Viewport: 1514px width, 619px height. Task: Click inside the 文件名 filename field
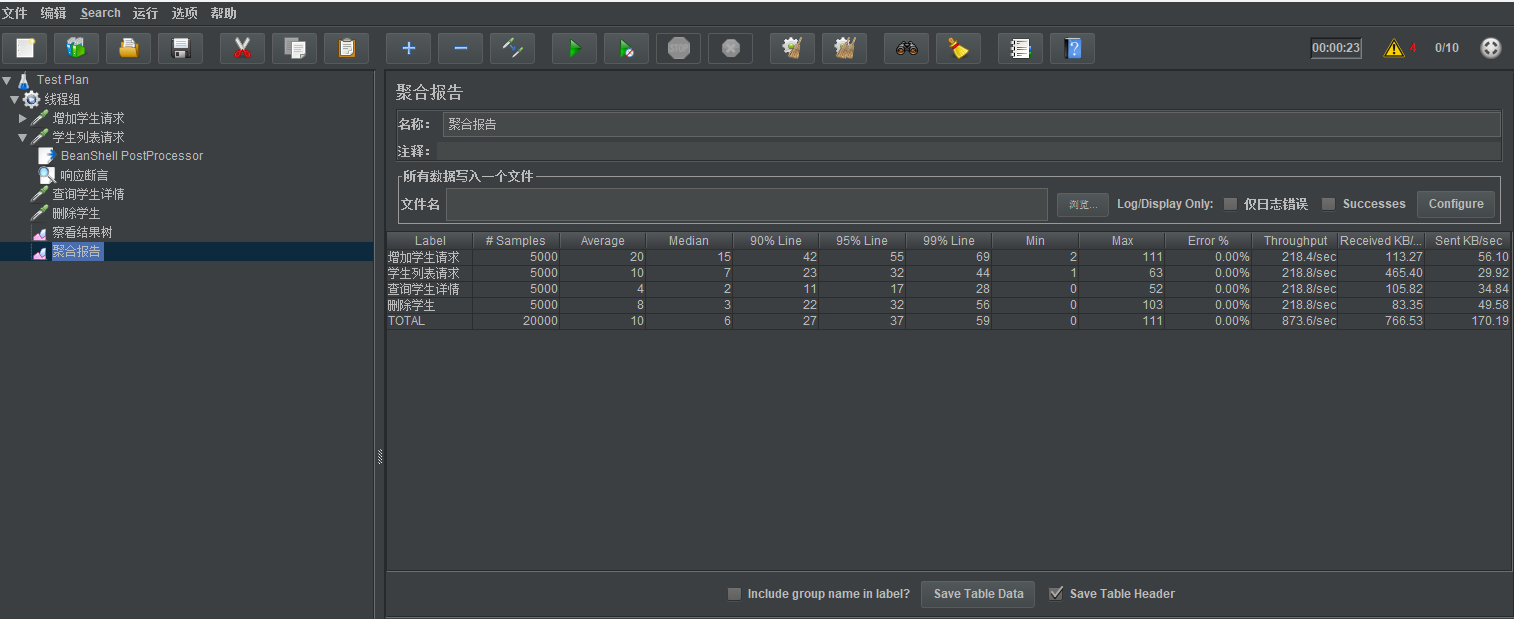(746, 204)
